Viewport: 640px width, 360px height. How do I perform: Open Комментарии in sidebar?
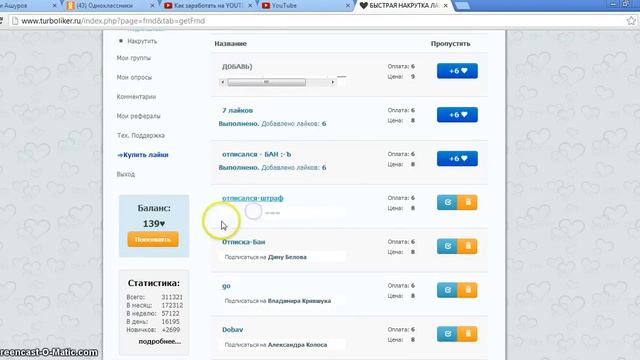pos(136,97)
